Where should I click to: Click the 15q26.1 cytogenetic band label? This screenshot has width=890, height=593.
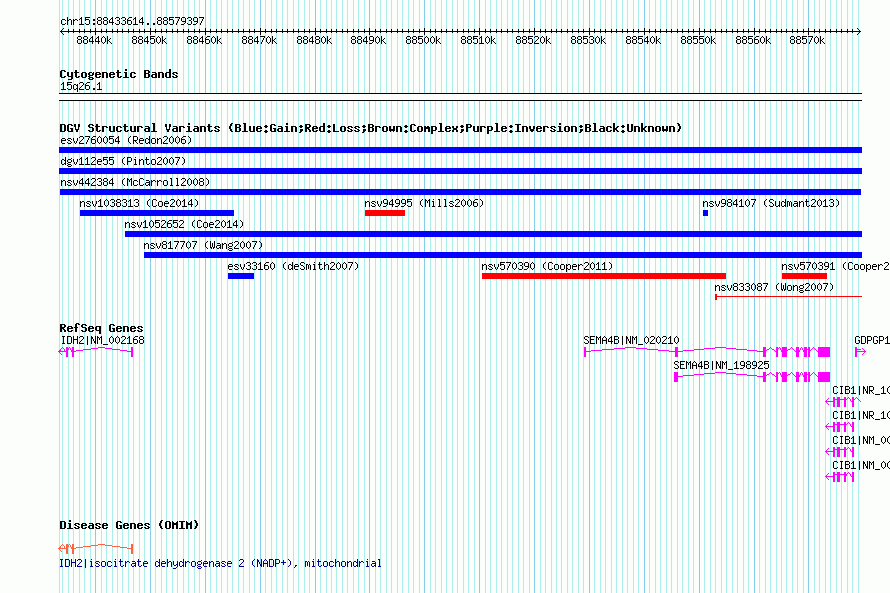click(x=81, y=86)
